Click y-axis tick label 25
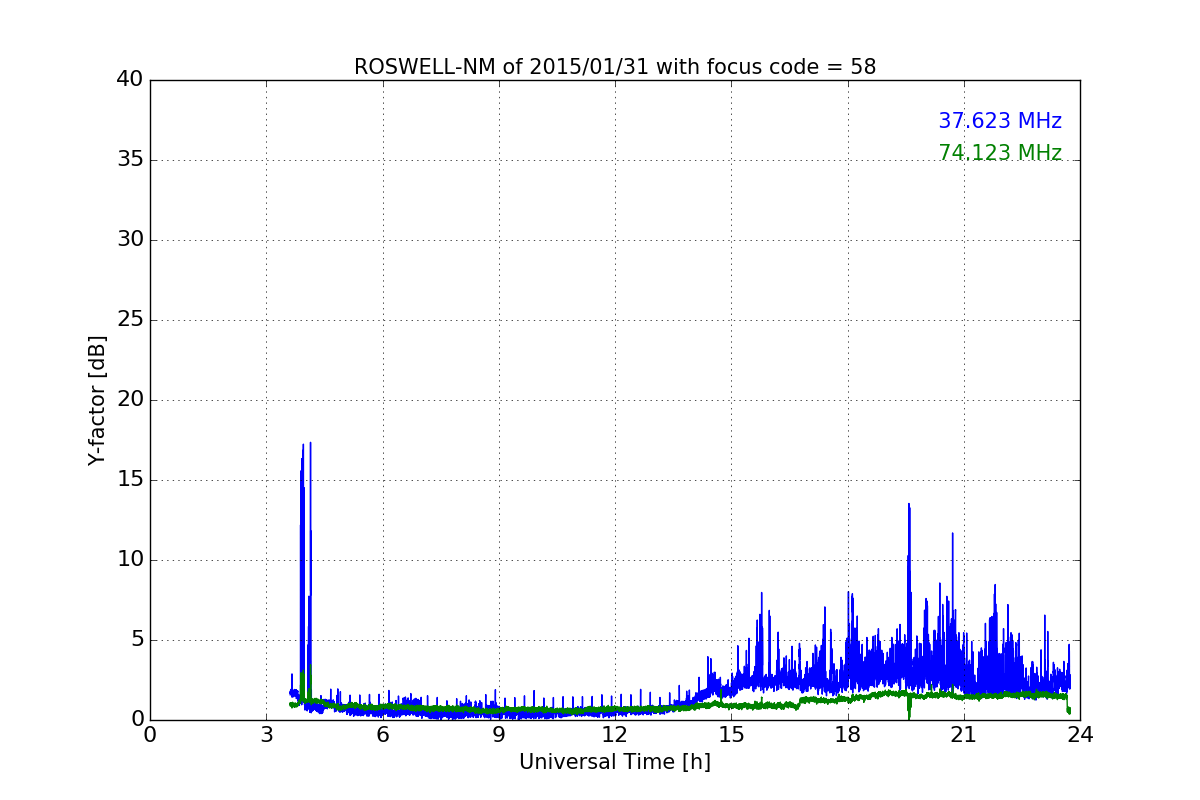This screenshot has width=1200, height=800. tap(130, 320)
